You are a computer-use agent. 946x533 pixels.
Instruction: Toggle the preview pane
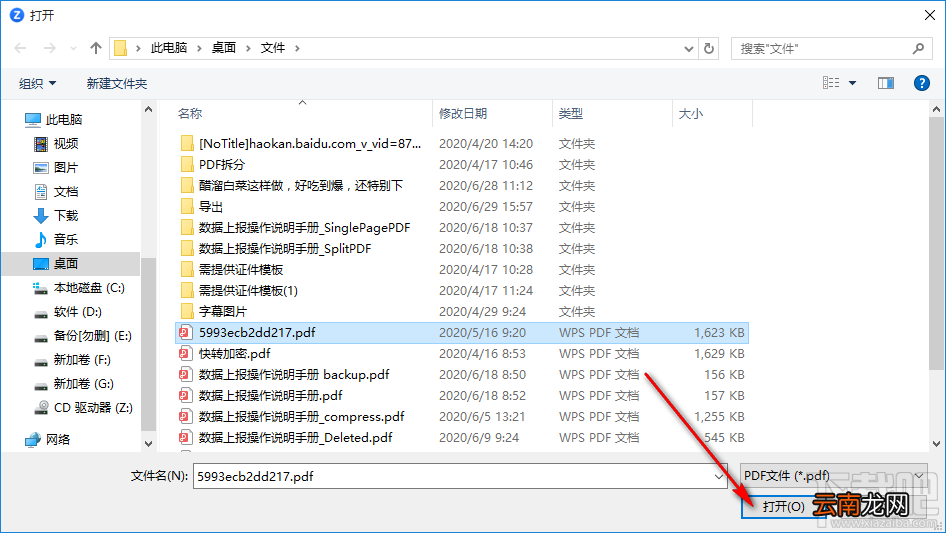click(x=886, y=83)
